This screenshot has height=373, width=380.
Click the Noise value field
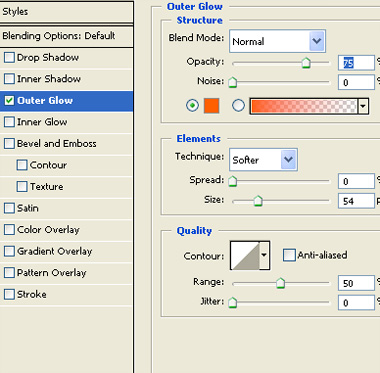click(356, 82)
